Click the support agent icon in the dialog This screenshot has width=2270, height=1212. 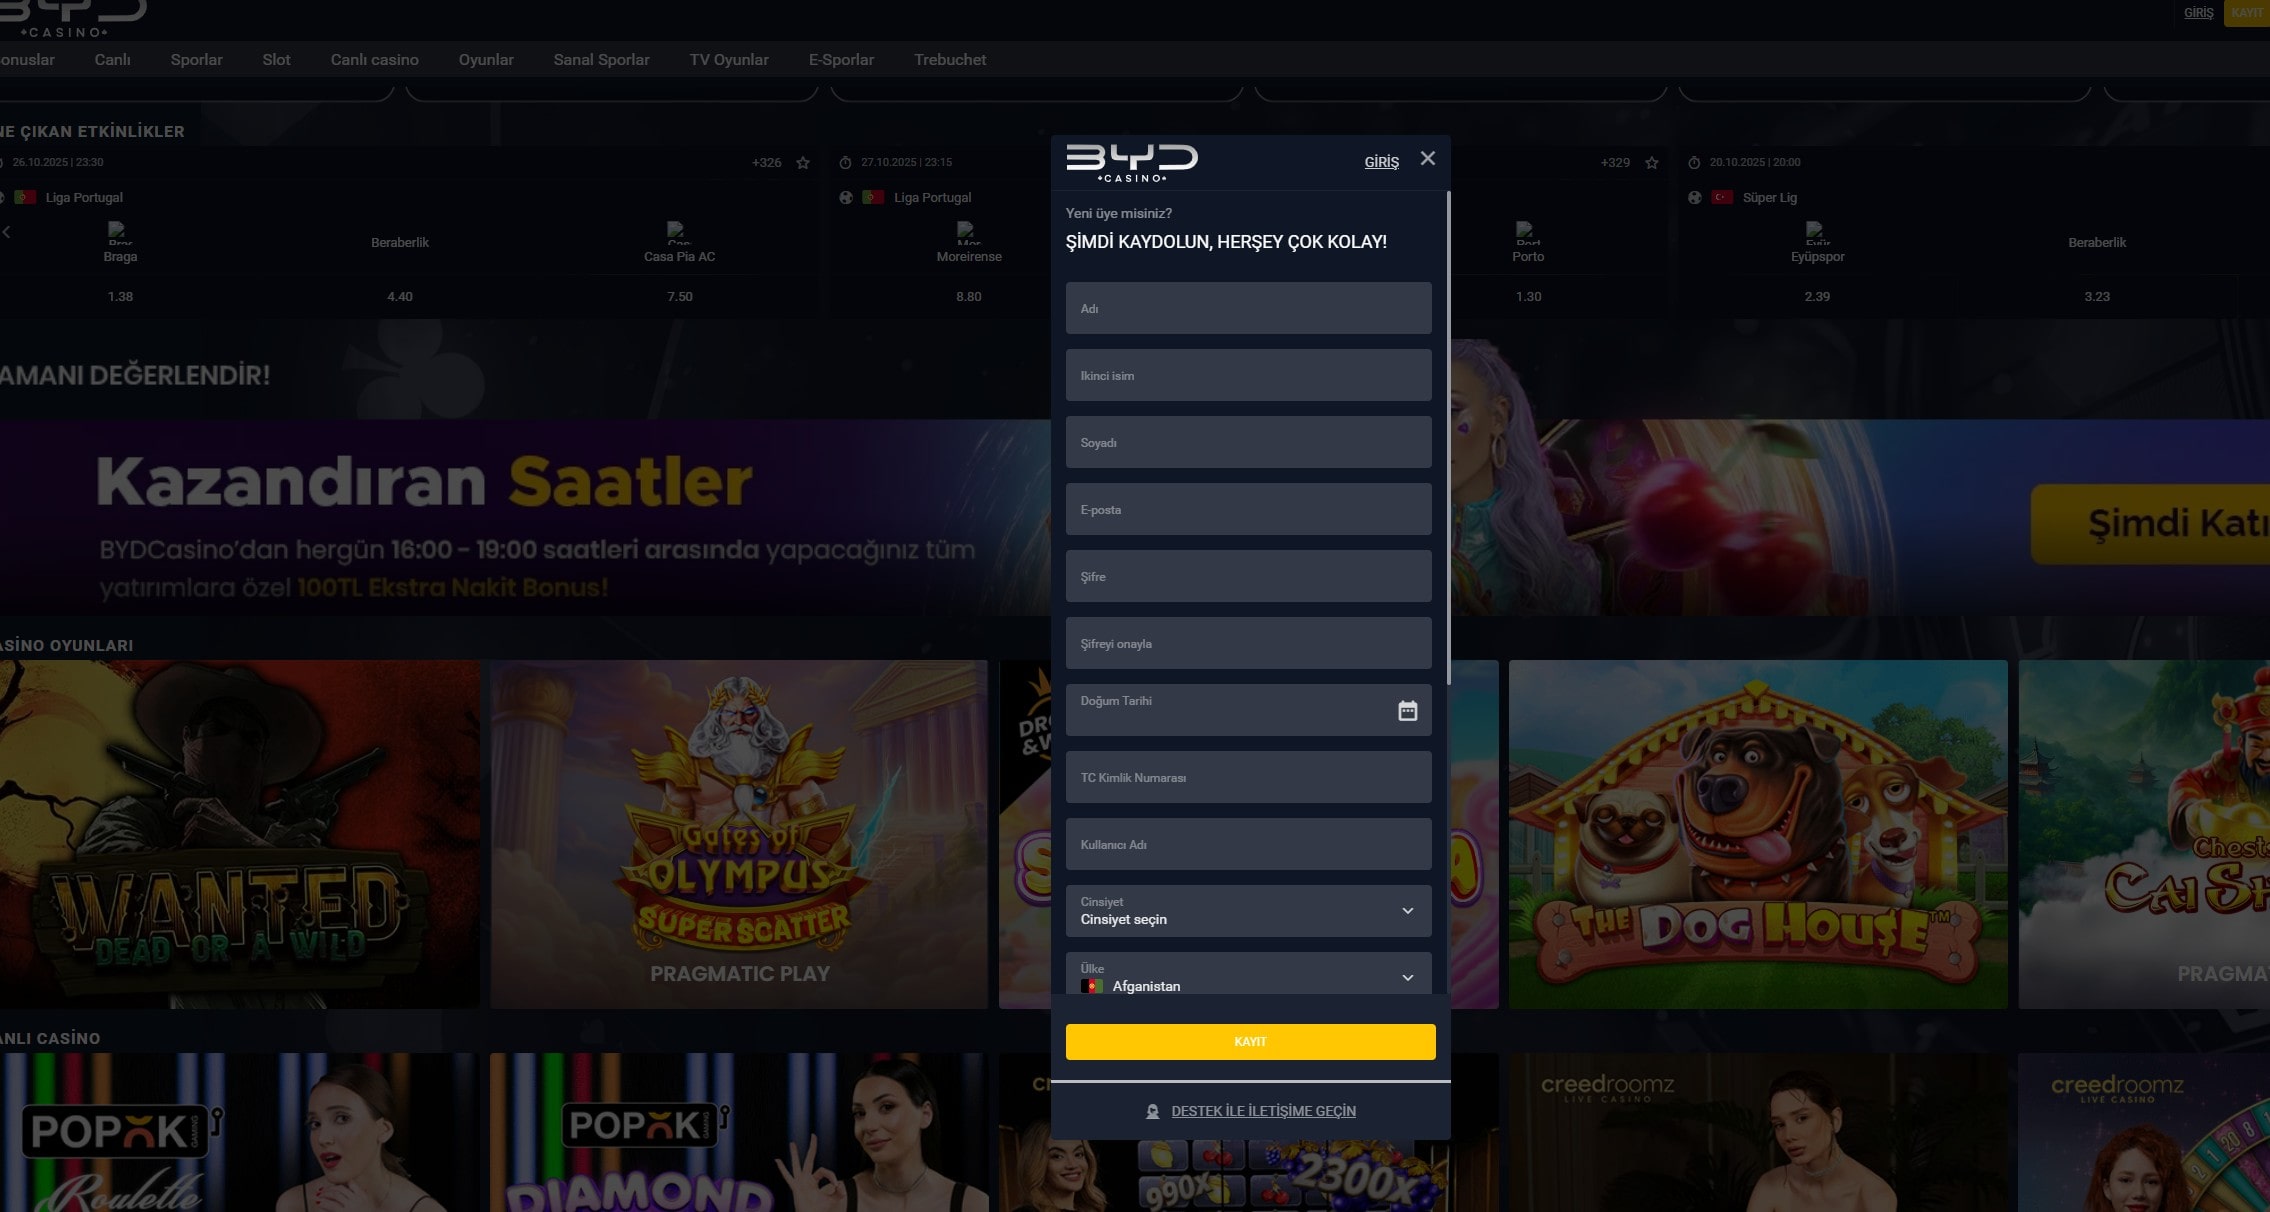pos(1152,1111)
